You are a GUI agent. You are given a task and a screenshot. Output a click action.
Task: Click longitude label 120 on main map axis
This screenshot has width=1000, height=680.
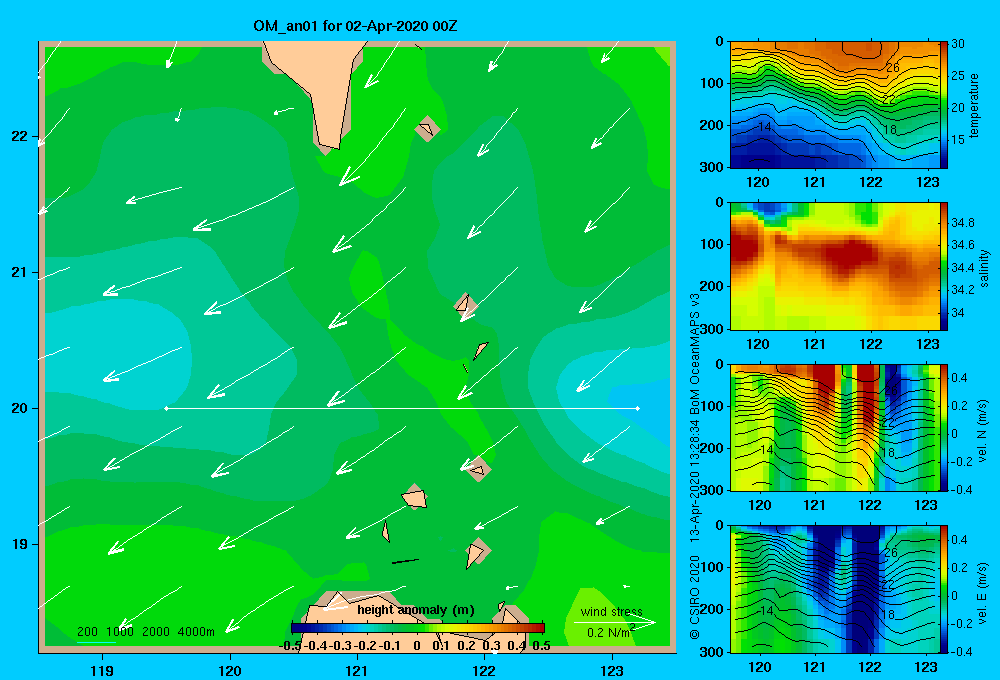click(x=230, y=670)
